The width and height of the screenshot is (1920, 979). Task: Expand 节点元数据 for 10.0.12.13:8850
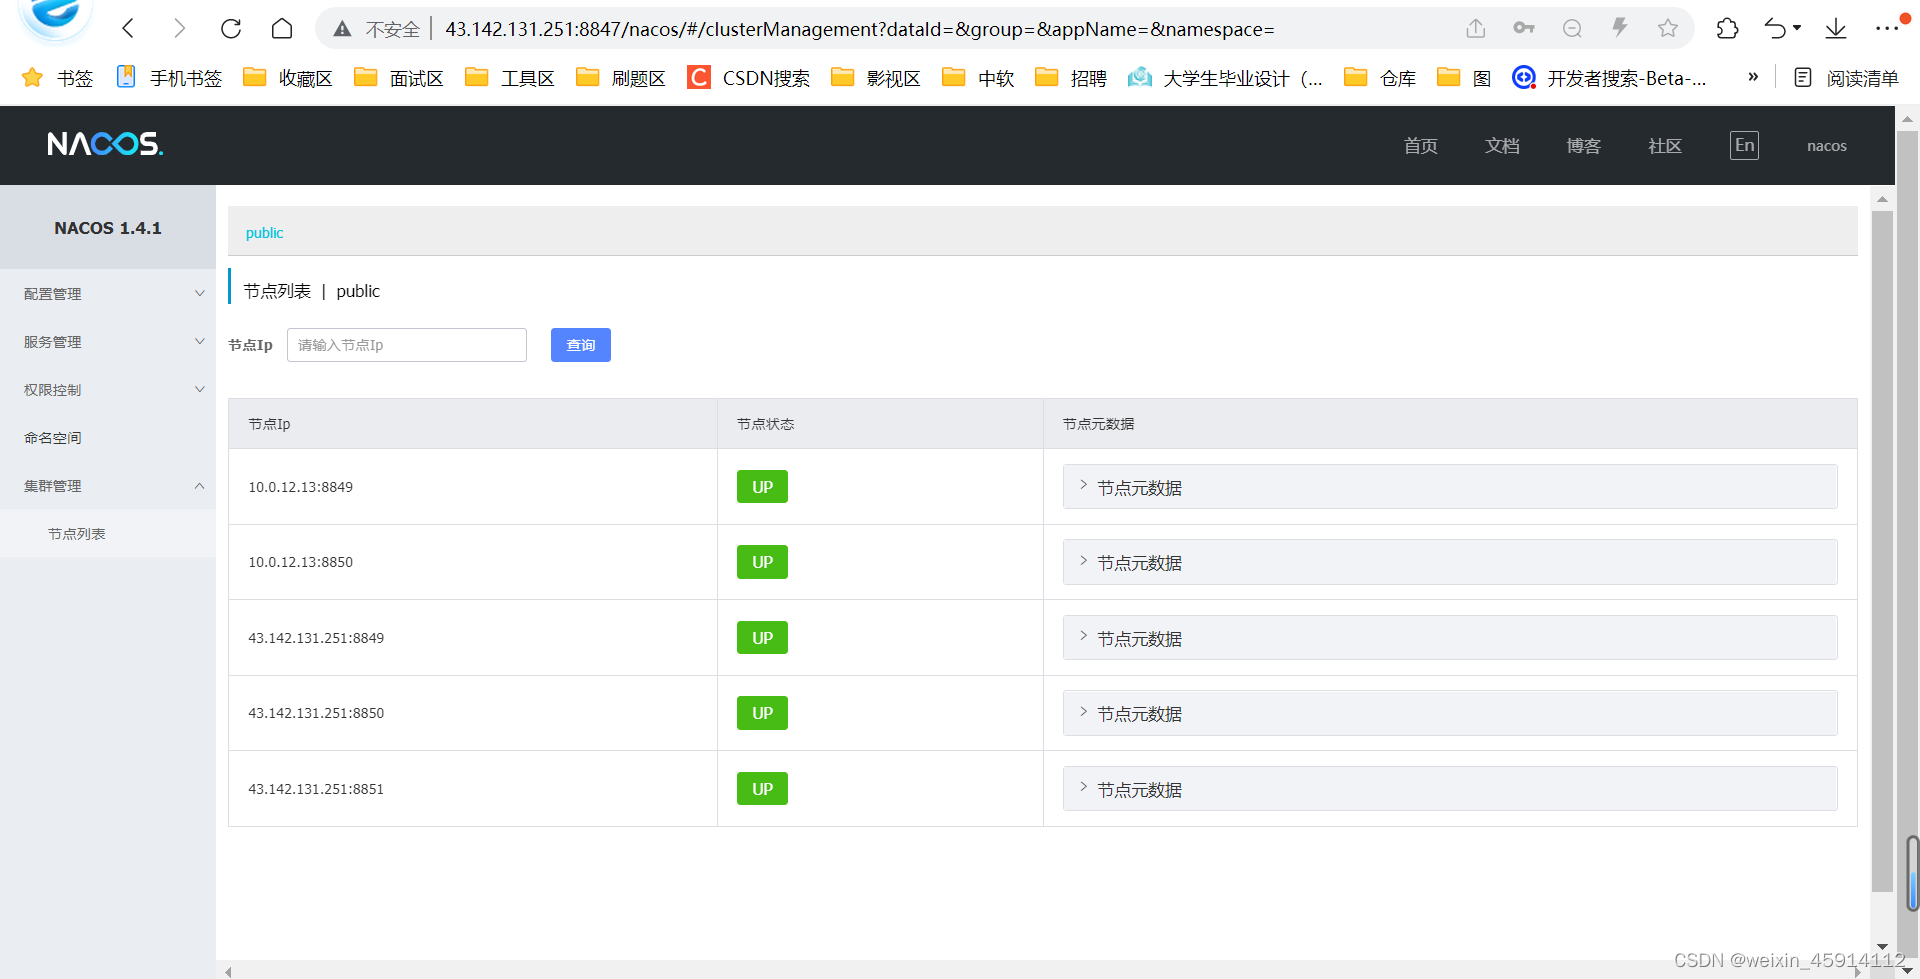[x=1450, y=562]
